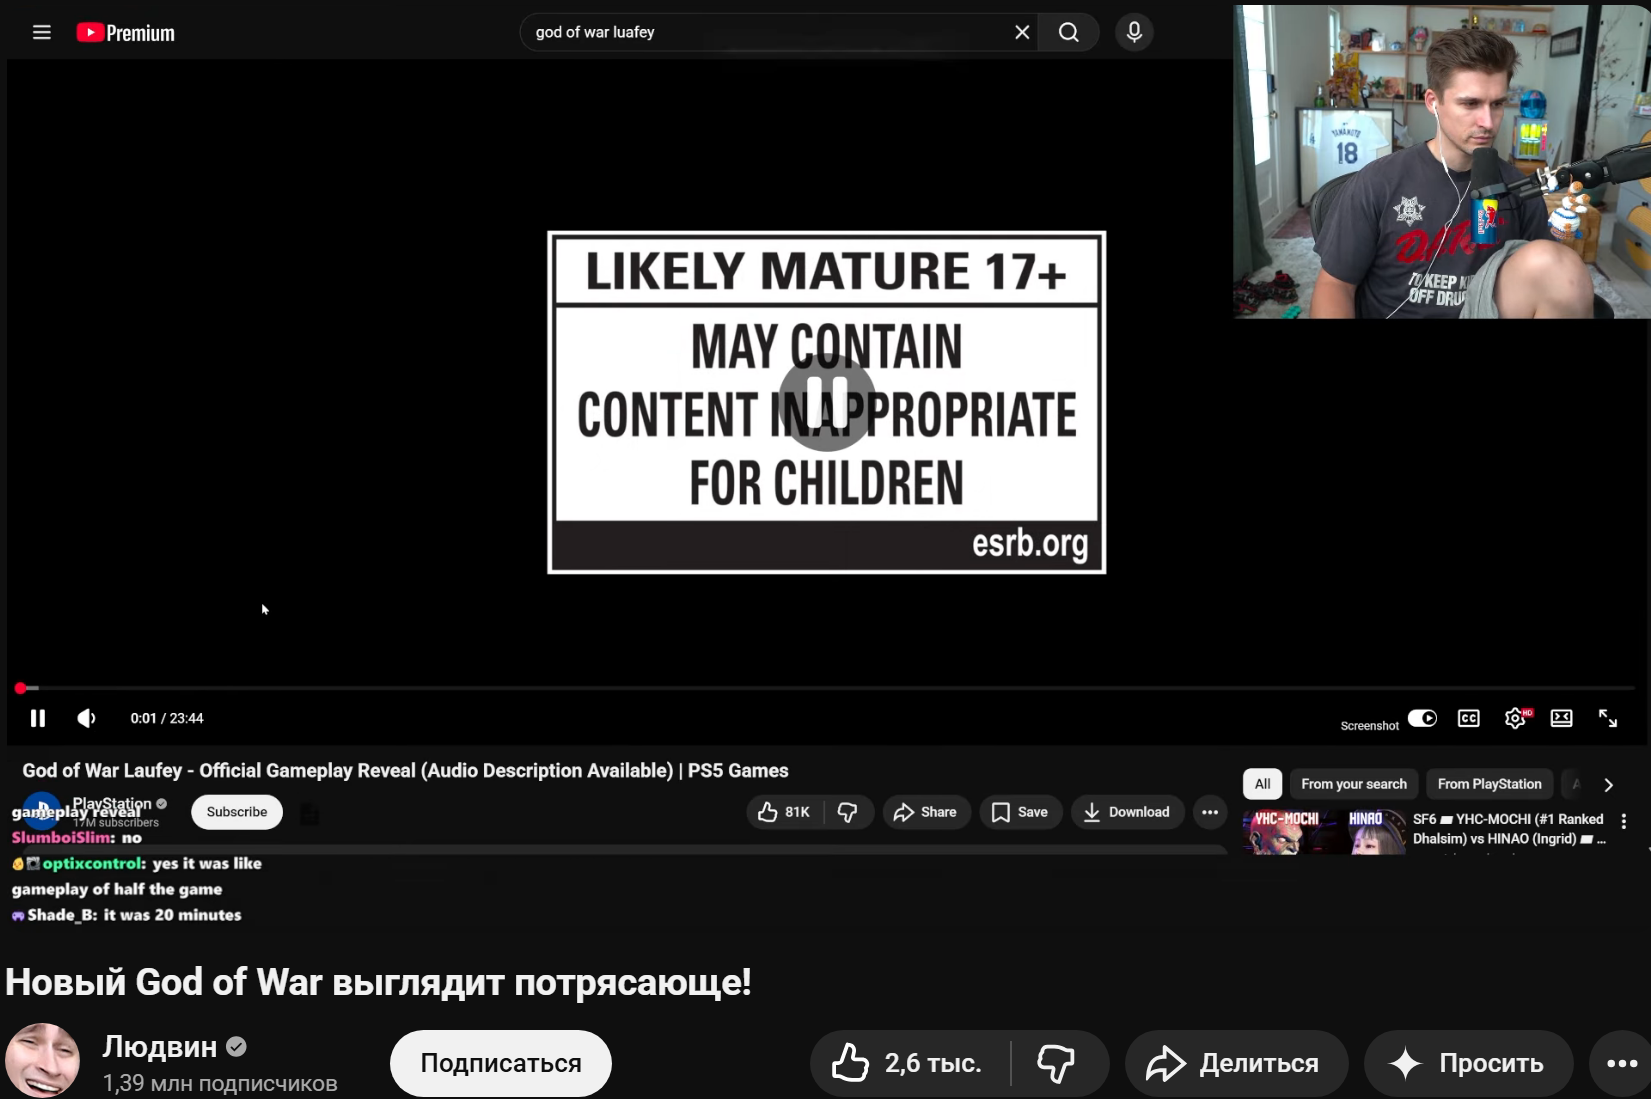Image resolution: width=1651 pixels, height=1099 pixels.
Task: Pause the video from the player bar
Action: [38, 718]
